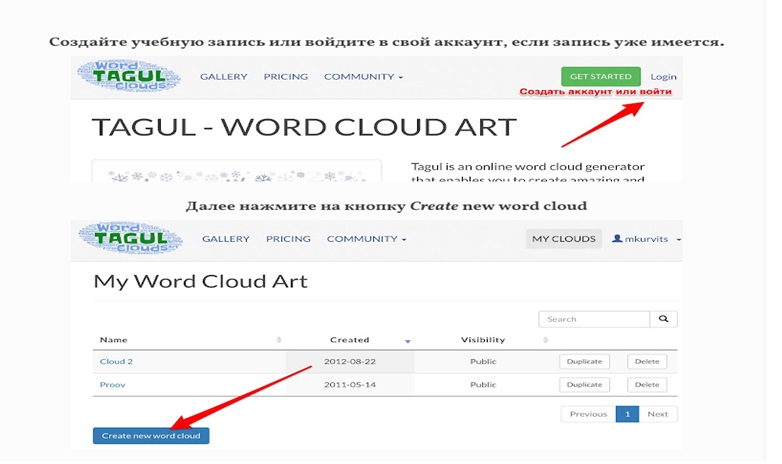Click the Public visibility cell for Cloud 2

pos(483,361)
